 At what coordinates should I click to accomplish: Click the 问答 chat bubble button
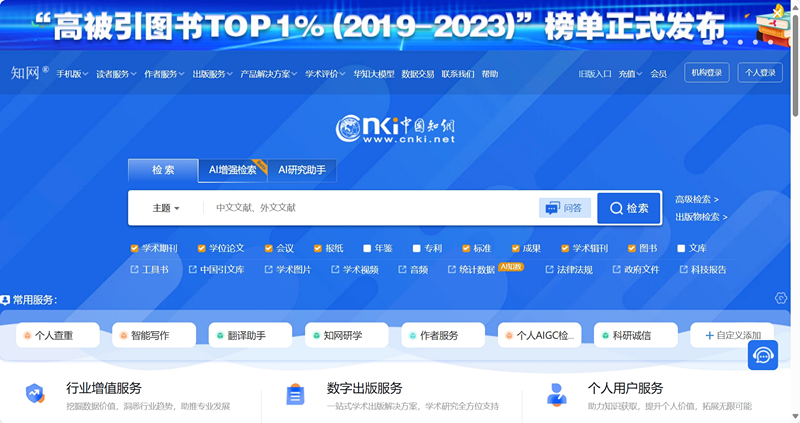point(565,208)
